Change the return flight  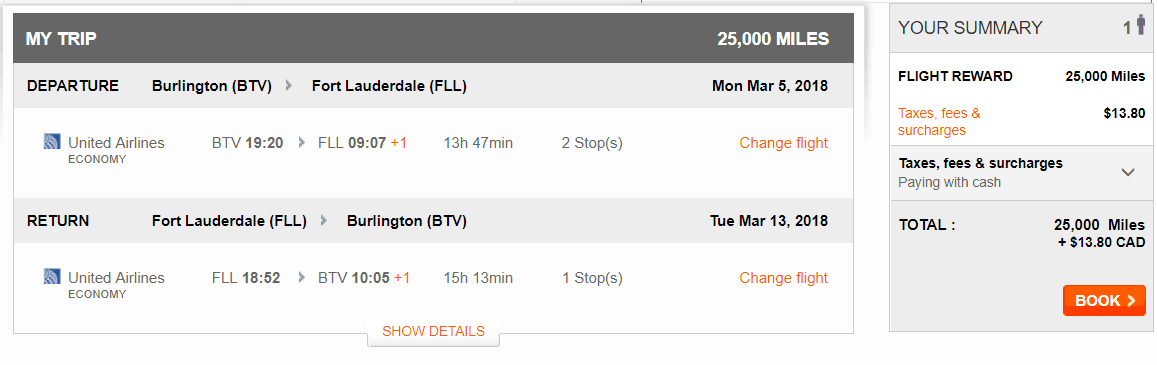click(x=784, y=278)
